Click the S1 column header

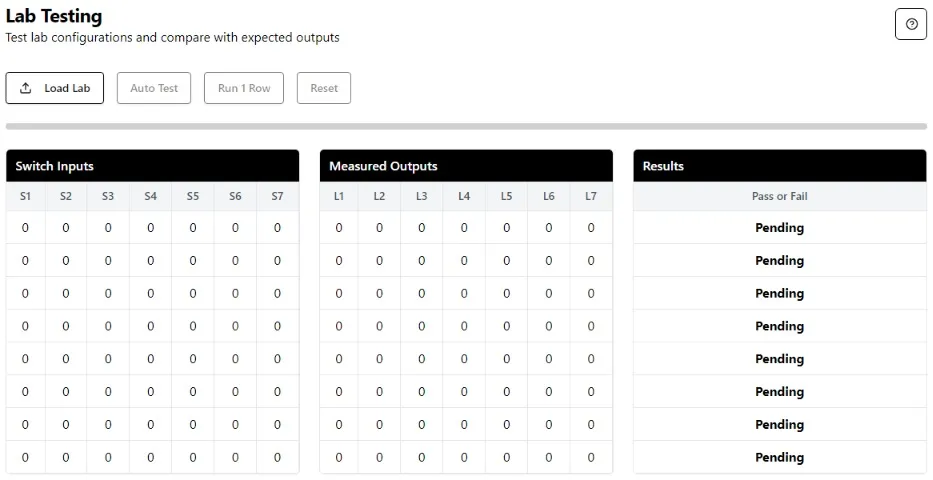pyautogui.click(x=26, y=197)
